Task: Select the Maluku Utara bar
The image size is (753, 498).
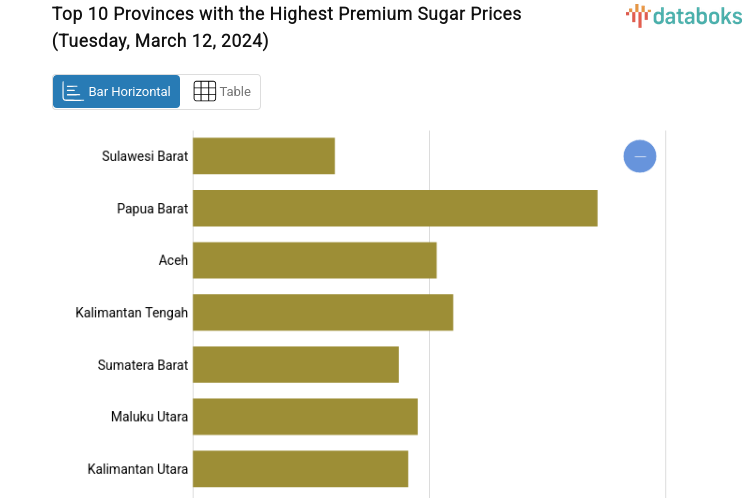Action: point(305,416)
